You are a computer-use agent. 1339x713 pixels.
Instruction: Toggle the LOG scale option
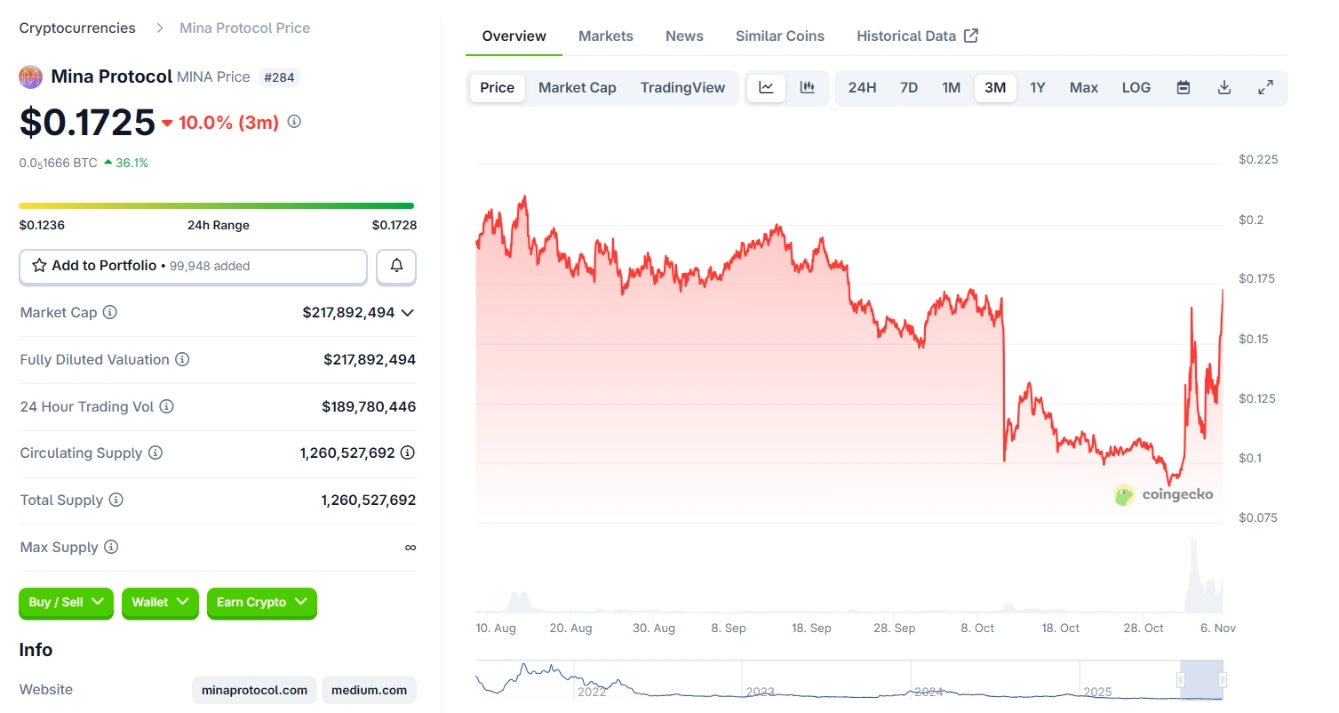coord(1136,88)
